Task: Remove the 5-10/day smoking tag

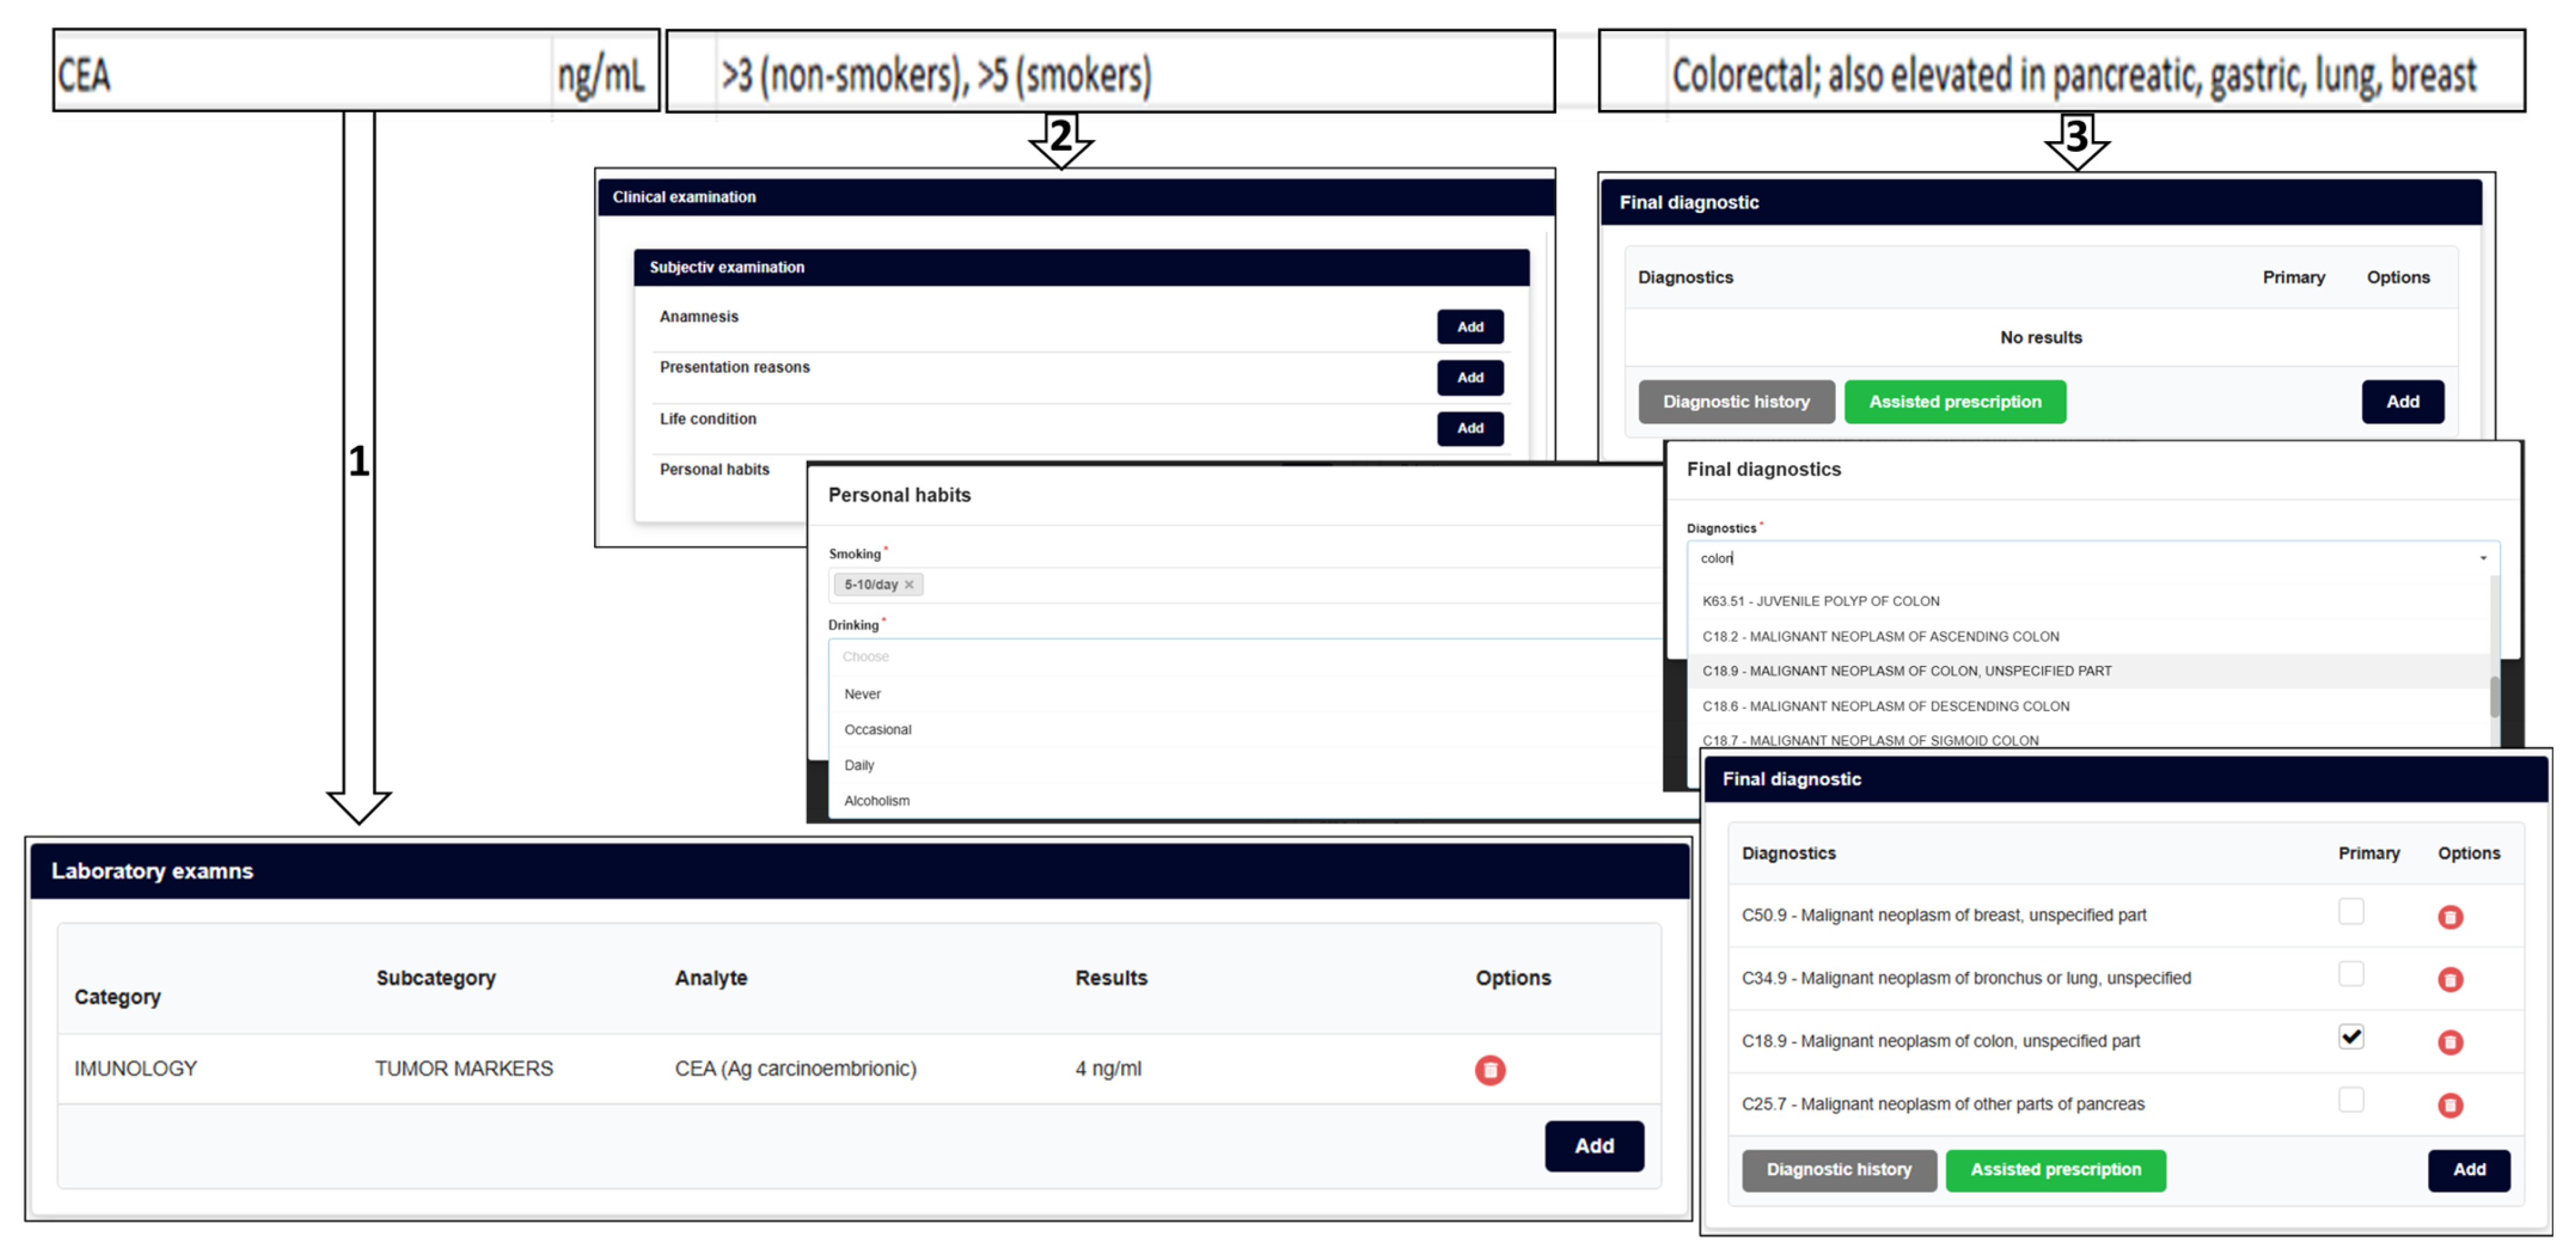Action: pyautogui.click(x=909, y=585)
